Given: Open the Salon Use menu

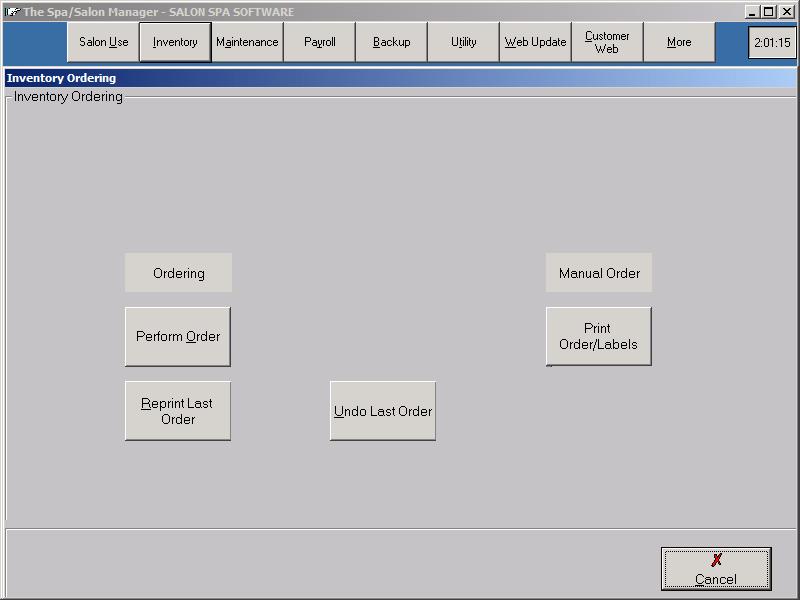Looking at the screenshot, I should pyautogui.click(x=103, y=42).
